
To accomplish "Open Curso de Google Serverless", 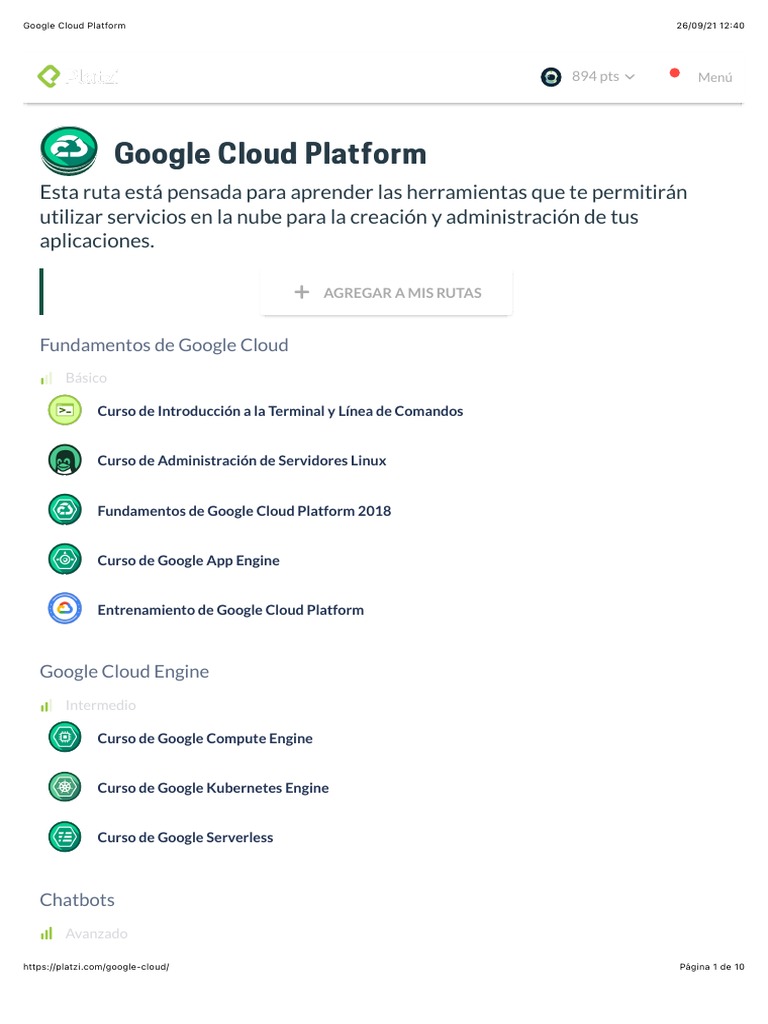I will pos(185,837).
